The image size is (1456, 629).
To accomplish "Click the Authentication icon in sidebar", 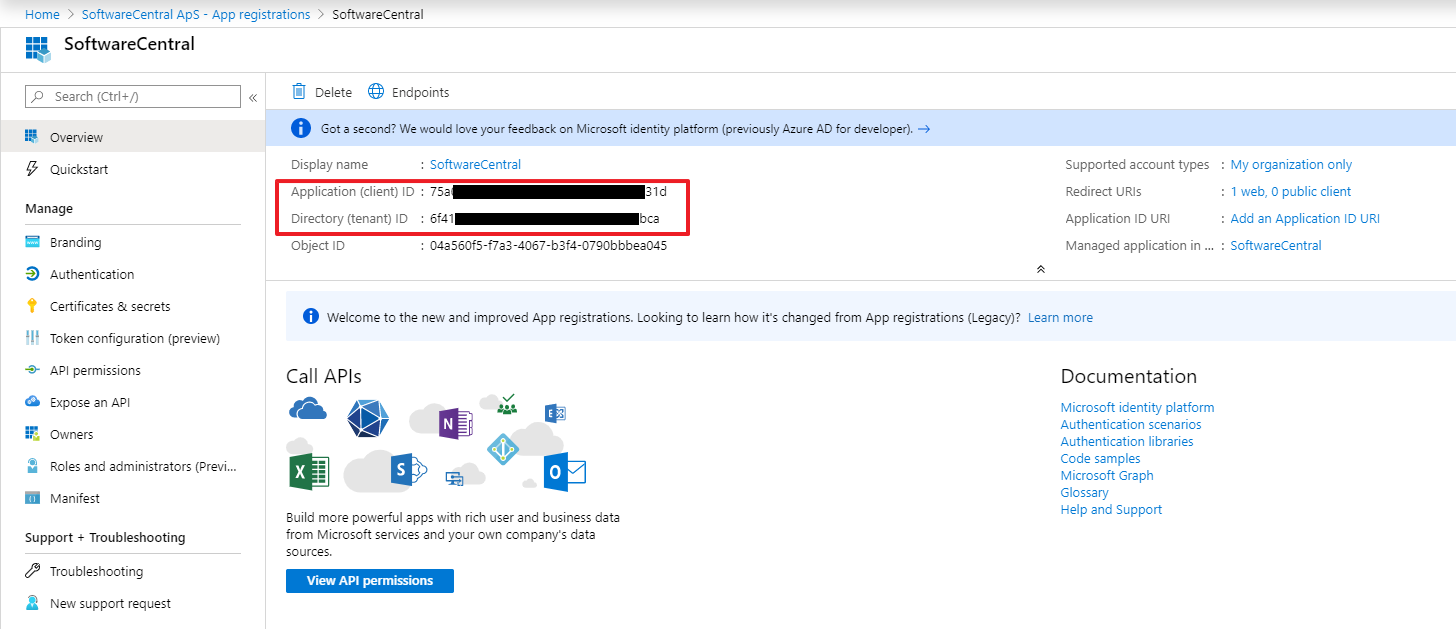I will tap(32, 274).
